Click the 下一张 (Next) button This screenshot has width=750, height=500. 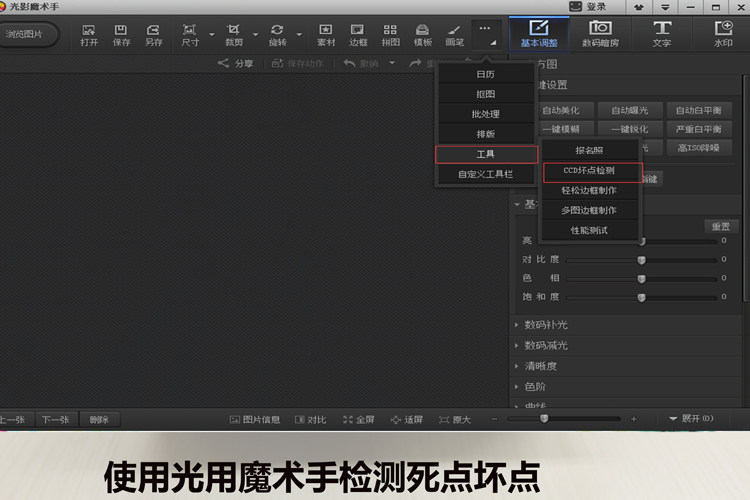pyautogui.click(x=55, y=420)
